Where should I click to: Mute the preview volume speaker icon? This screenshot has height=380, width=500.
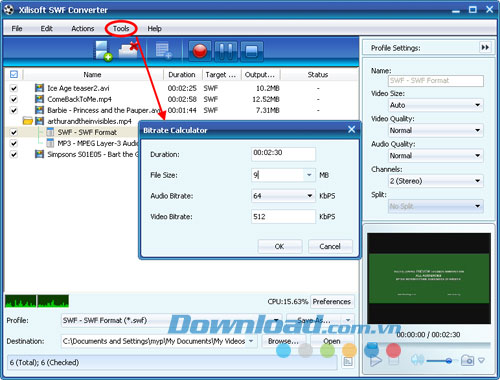pyautogui.click(x=417, y=360)
